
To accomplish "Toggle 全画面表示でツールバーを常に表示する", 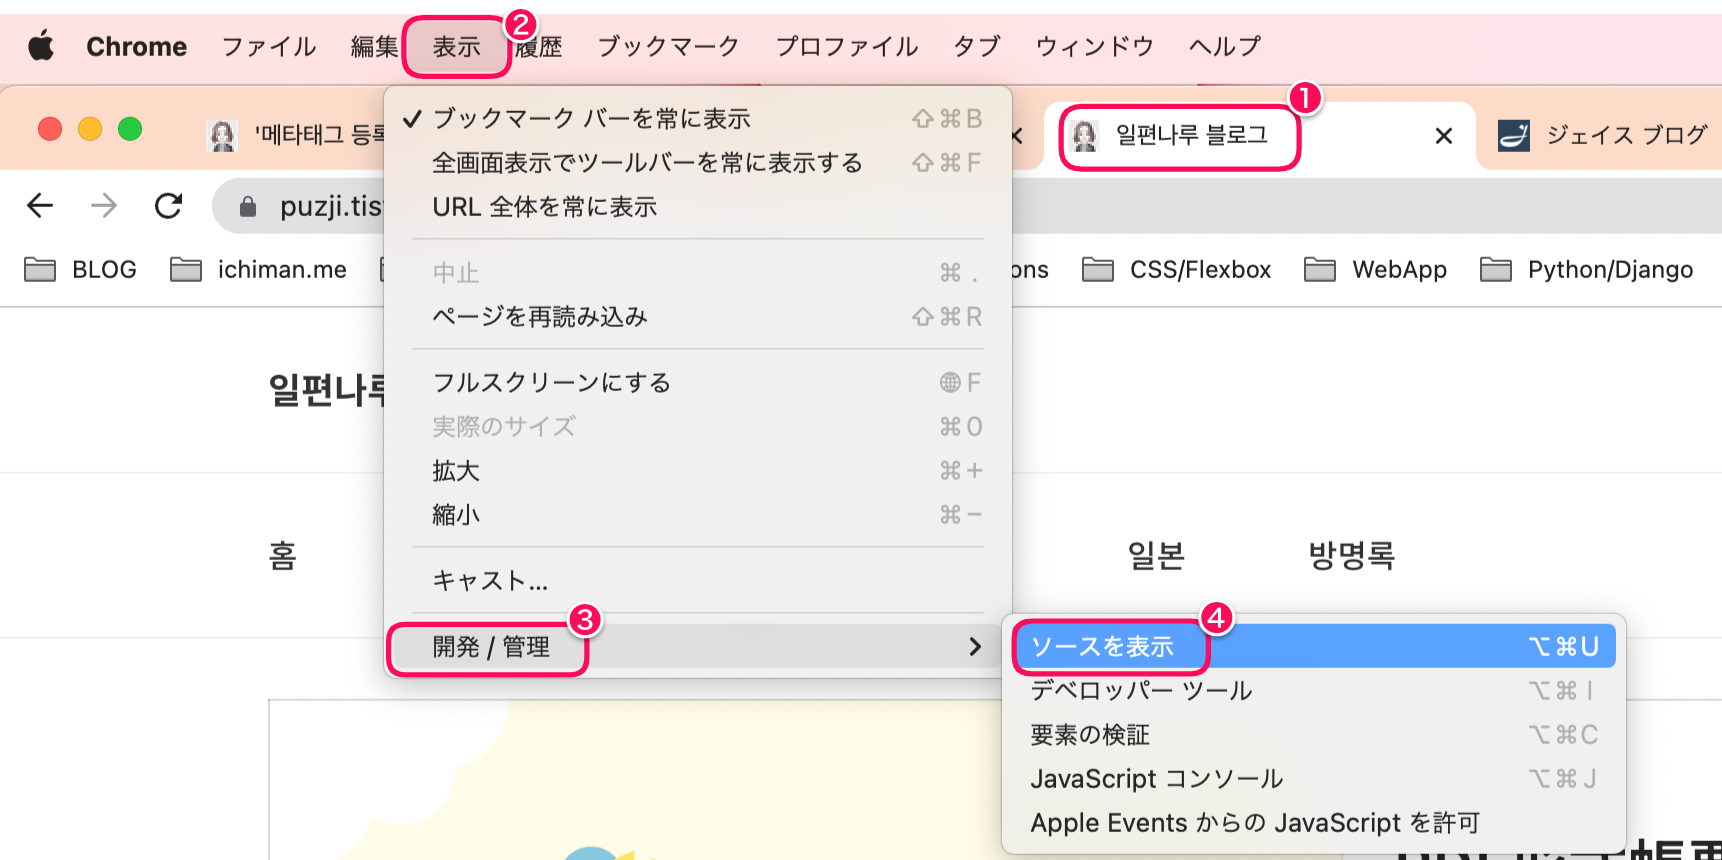I will click(698, 163).
